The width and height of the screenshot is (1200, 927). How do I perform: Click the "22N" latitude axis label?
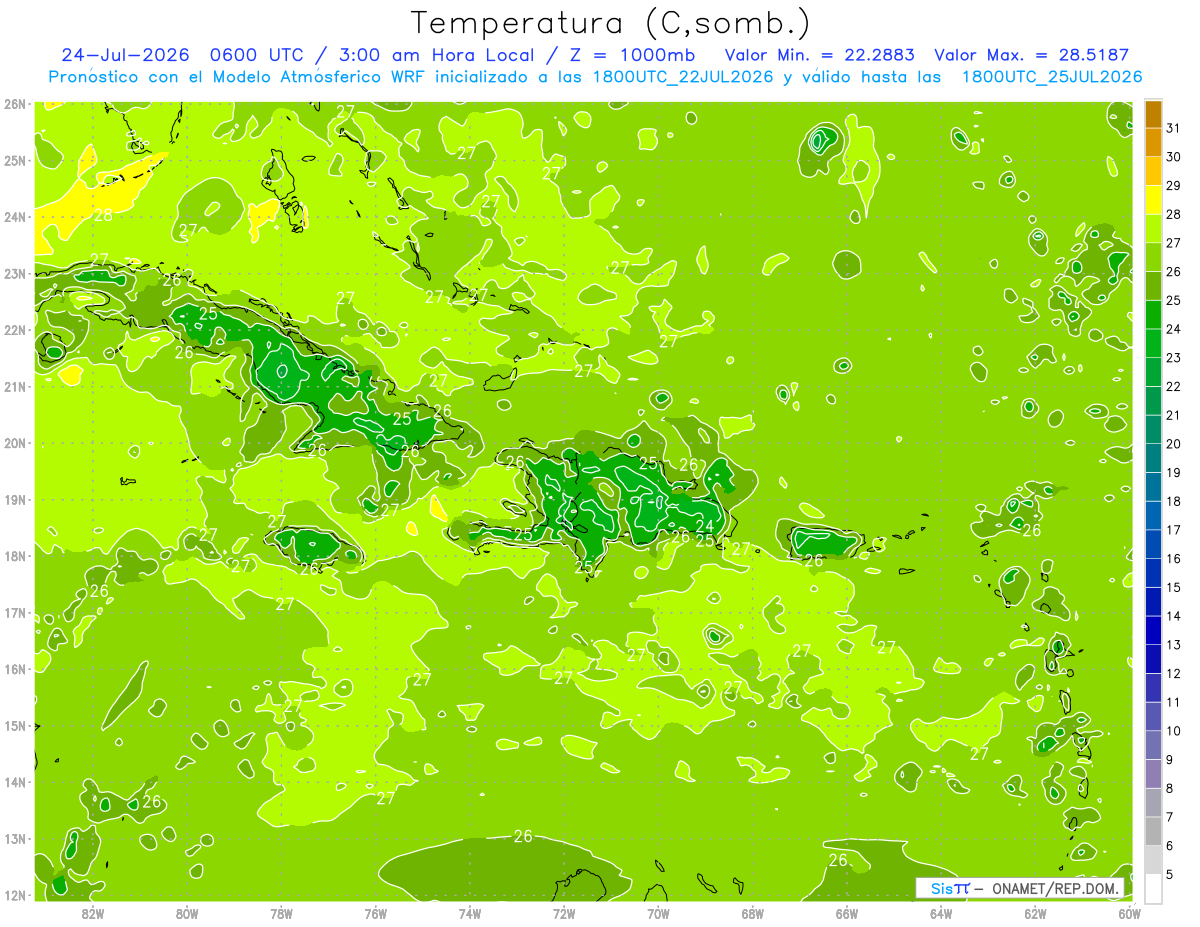click(15, 330)
